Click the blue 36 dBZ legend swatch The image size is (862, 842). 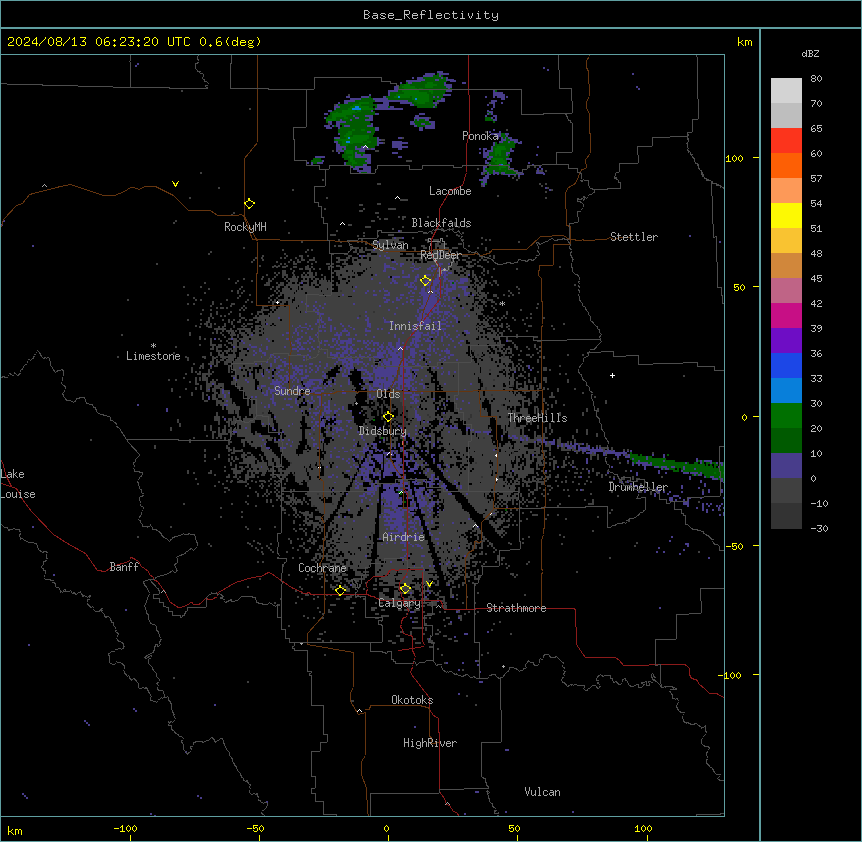tap(786, 365)
